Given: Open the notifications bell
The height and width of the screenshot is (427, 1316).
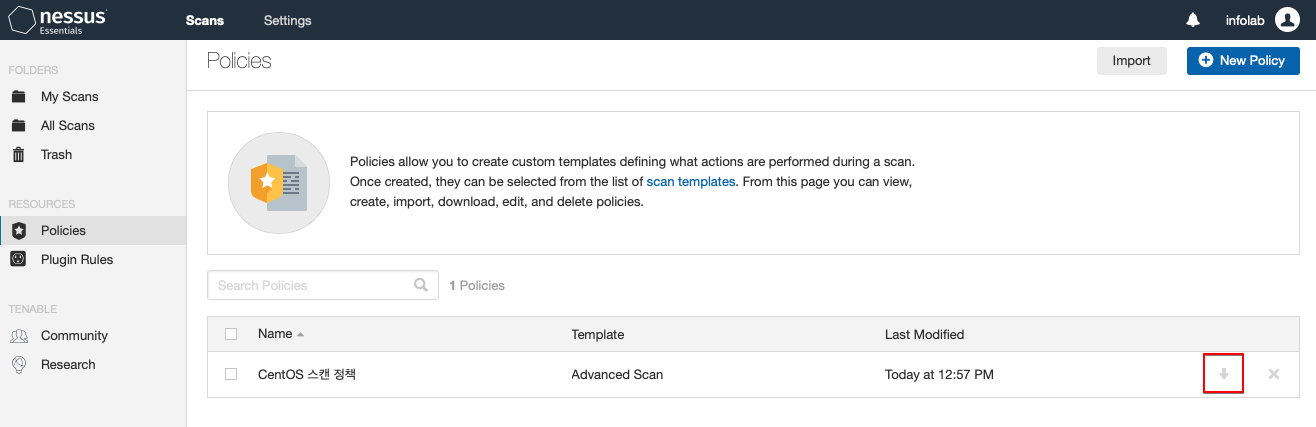Looking at the screenshot, I should pos(1193,20).
